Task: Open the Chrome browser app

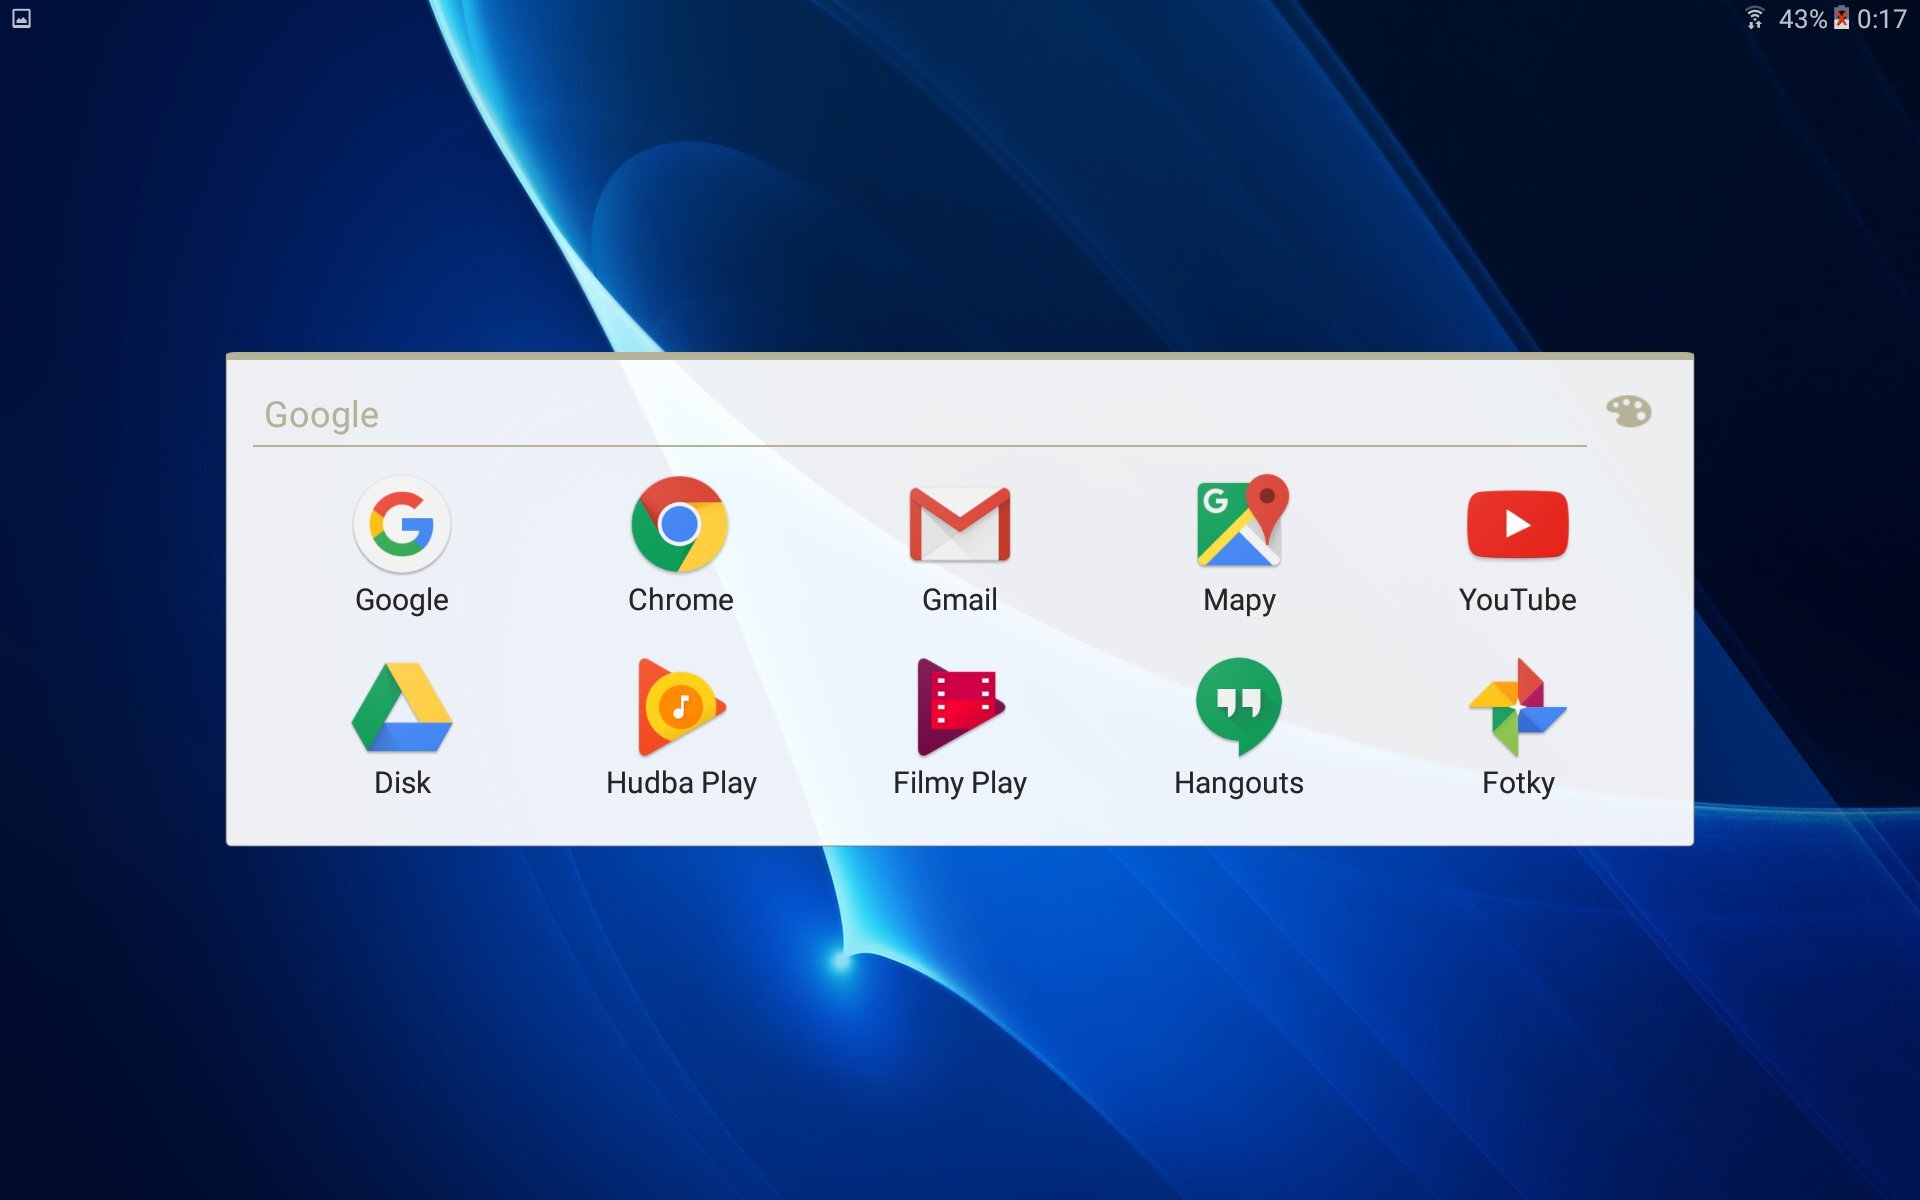Action: click(x=680, y=525)
